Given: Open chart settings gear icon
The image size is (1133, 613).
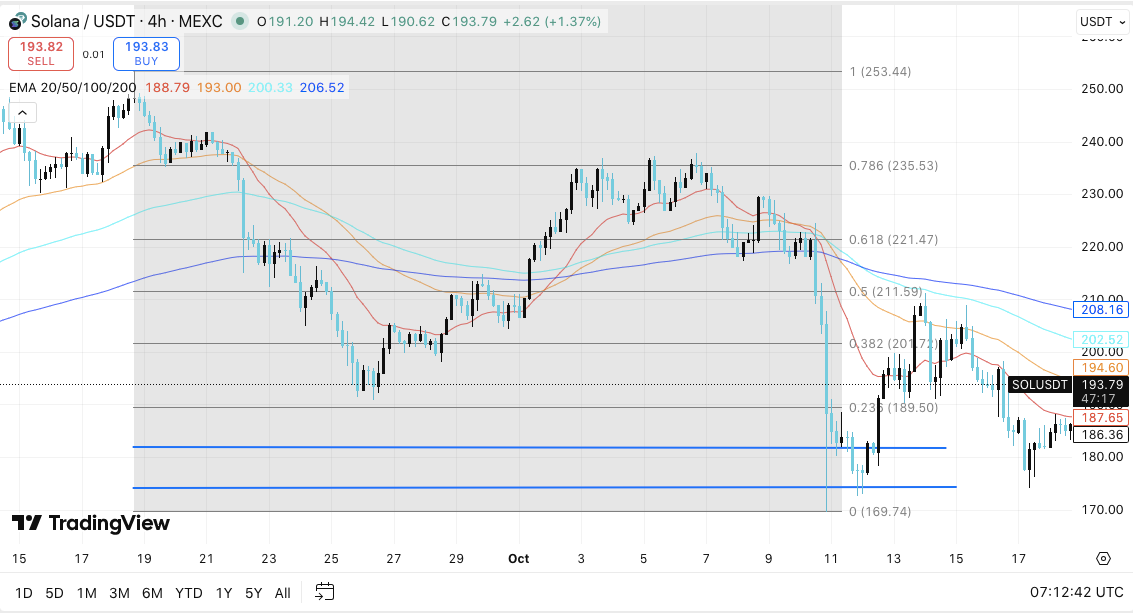Looking at the screenshot, I should tap(1103, 558).
